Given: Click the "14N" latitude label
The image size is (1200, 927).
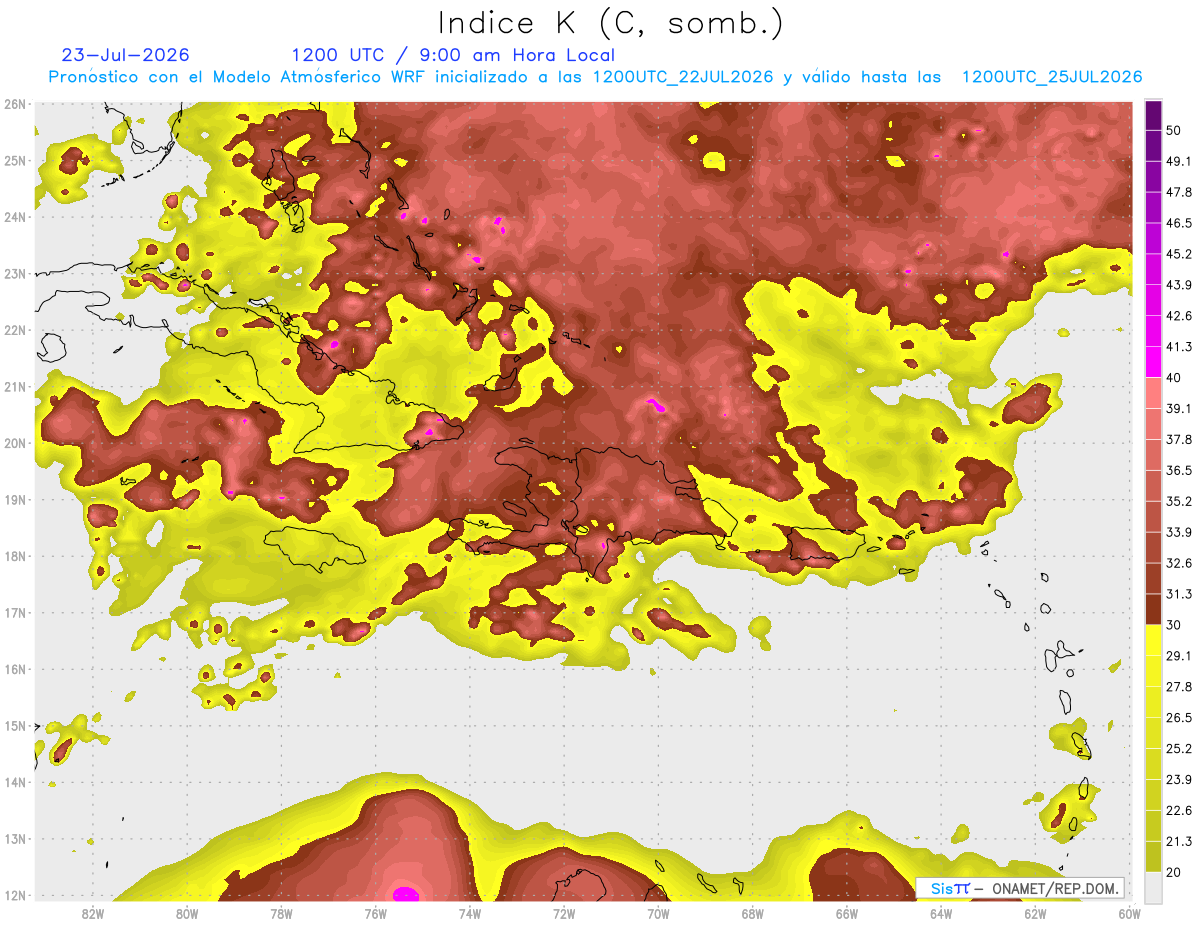Looking at the screenshot, I should (x=14, y=782).
